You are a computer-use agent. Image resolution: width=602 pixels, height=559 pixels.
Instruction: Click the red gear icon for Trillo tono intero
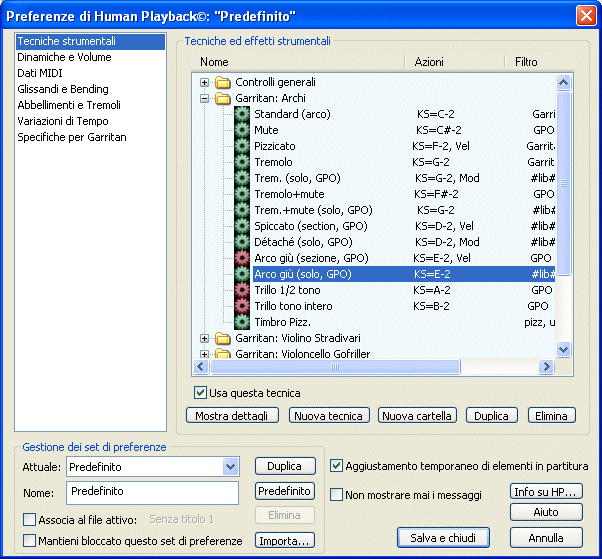coord(242,306)
